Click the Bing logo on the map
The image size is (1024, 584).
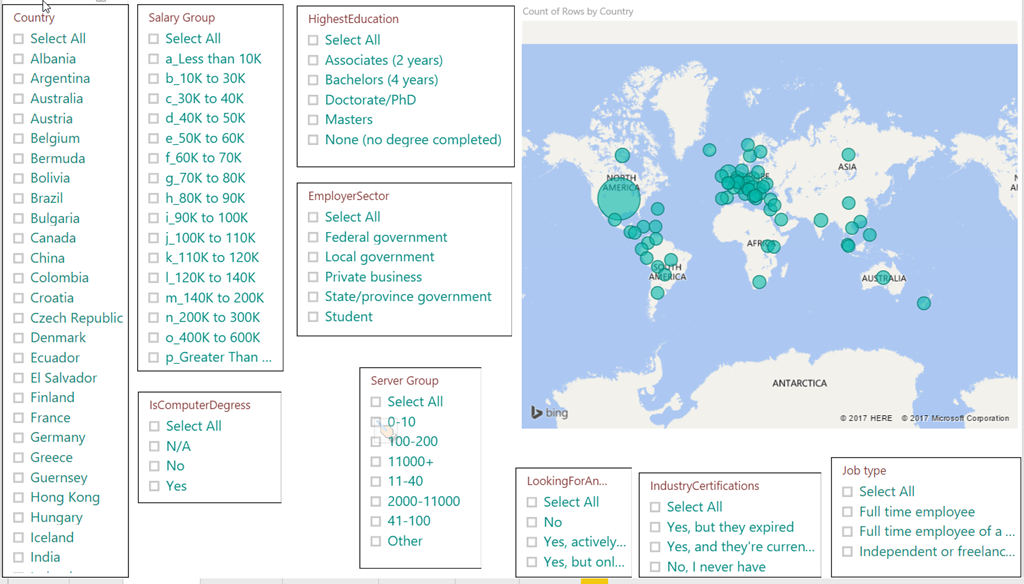coord(549,413)
